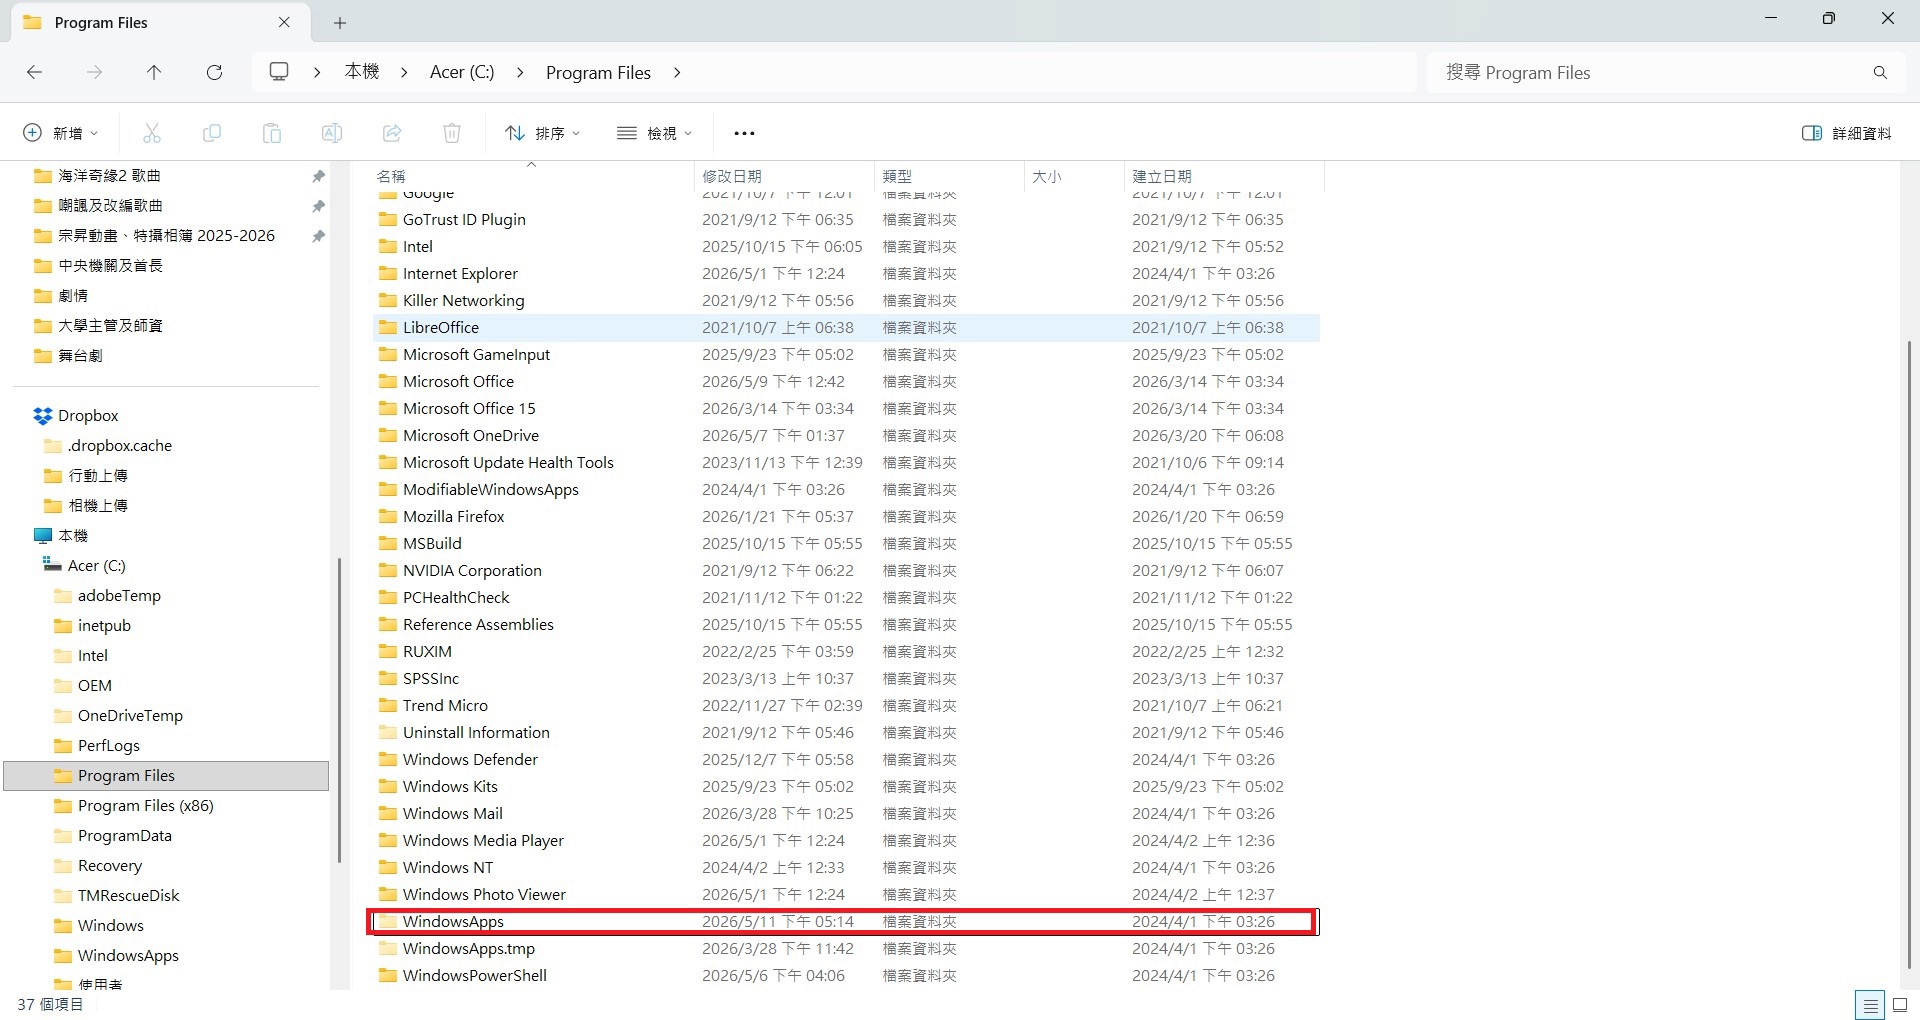
Task: Click Acer (C:) in the address breadcrumb
Action: (x=462, y=73)
